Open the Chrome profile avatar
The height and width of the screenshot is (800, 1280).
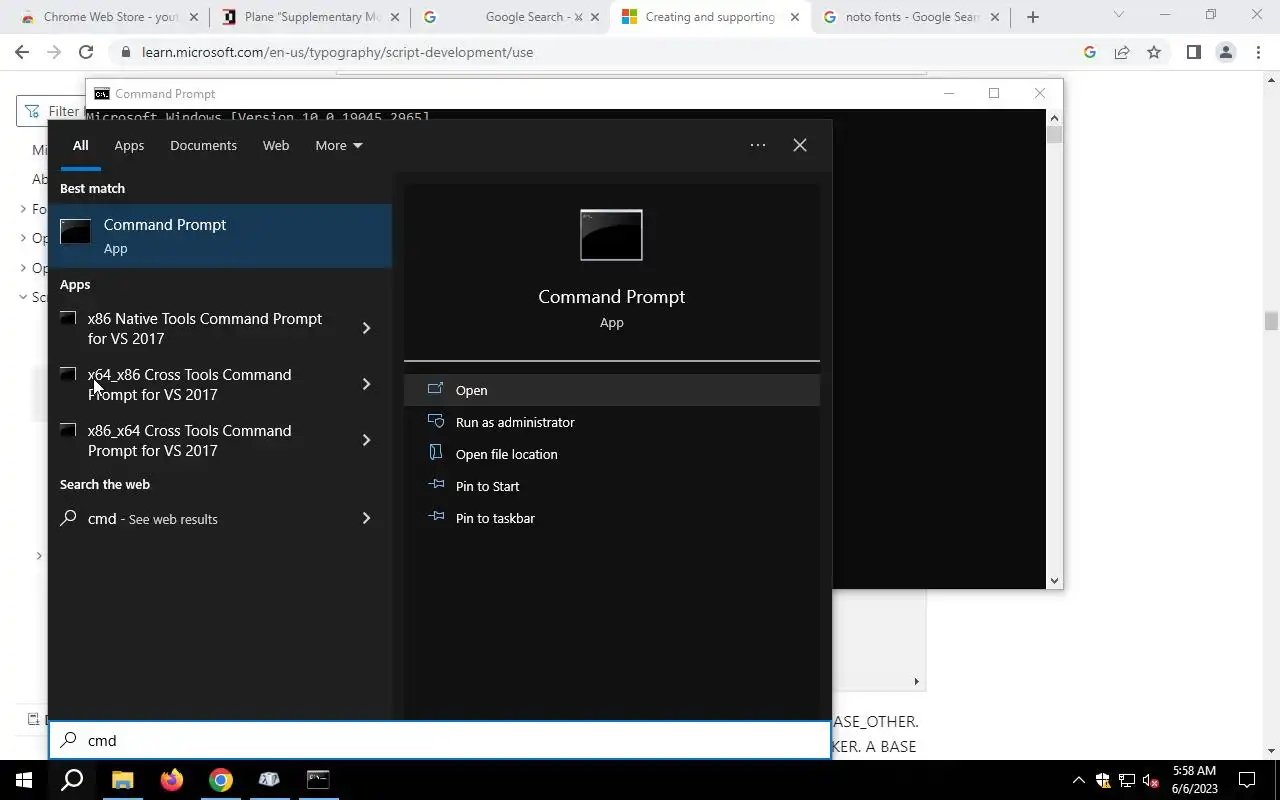[1225, 52]
